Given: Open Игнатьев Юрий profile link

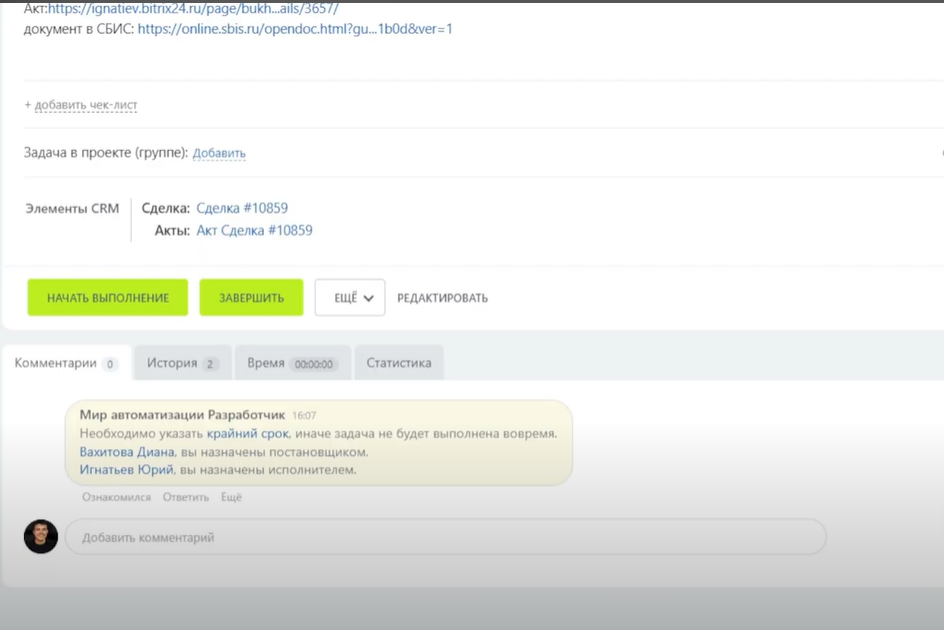Looking at the screenshot, I should (x=126, y=470).
